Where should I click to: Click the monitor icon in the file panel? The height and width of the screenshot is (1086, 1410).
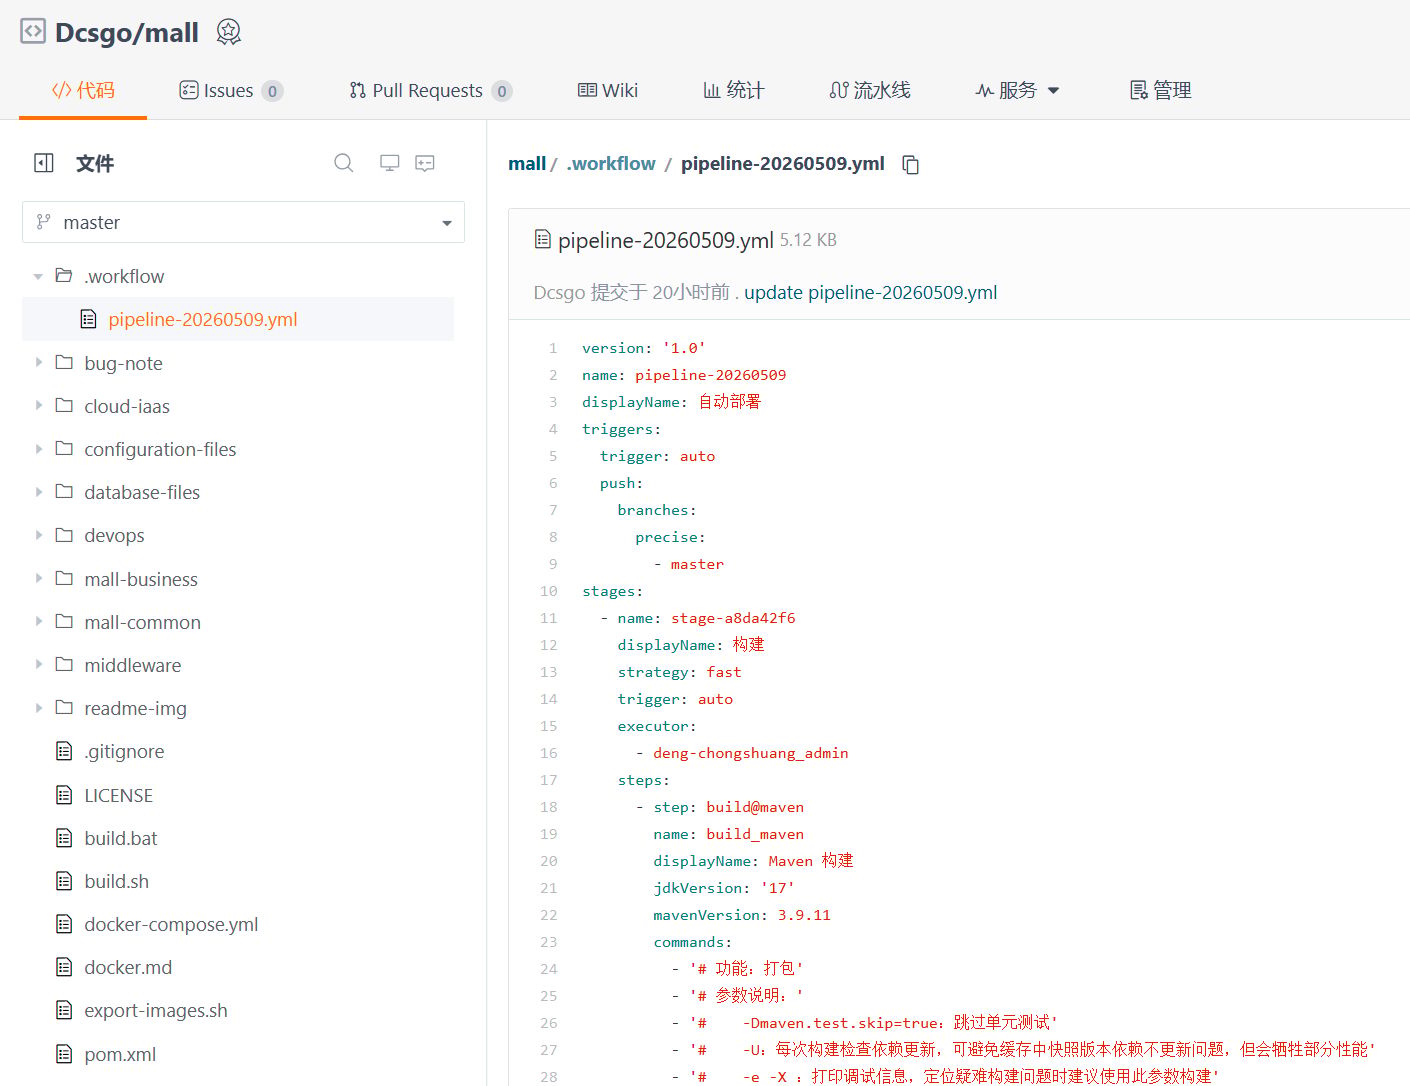(390, 163)
